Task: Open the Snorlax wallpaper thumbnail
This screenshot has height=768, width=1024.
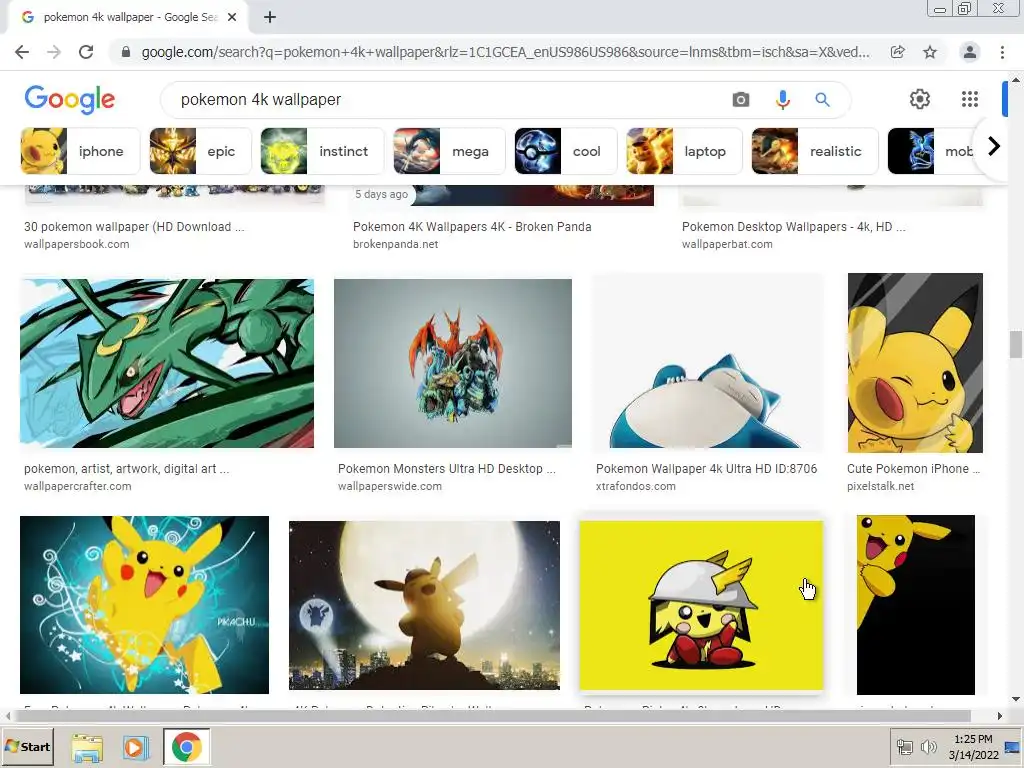Action: pos(707,363)
